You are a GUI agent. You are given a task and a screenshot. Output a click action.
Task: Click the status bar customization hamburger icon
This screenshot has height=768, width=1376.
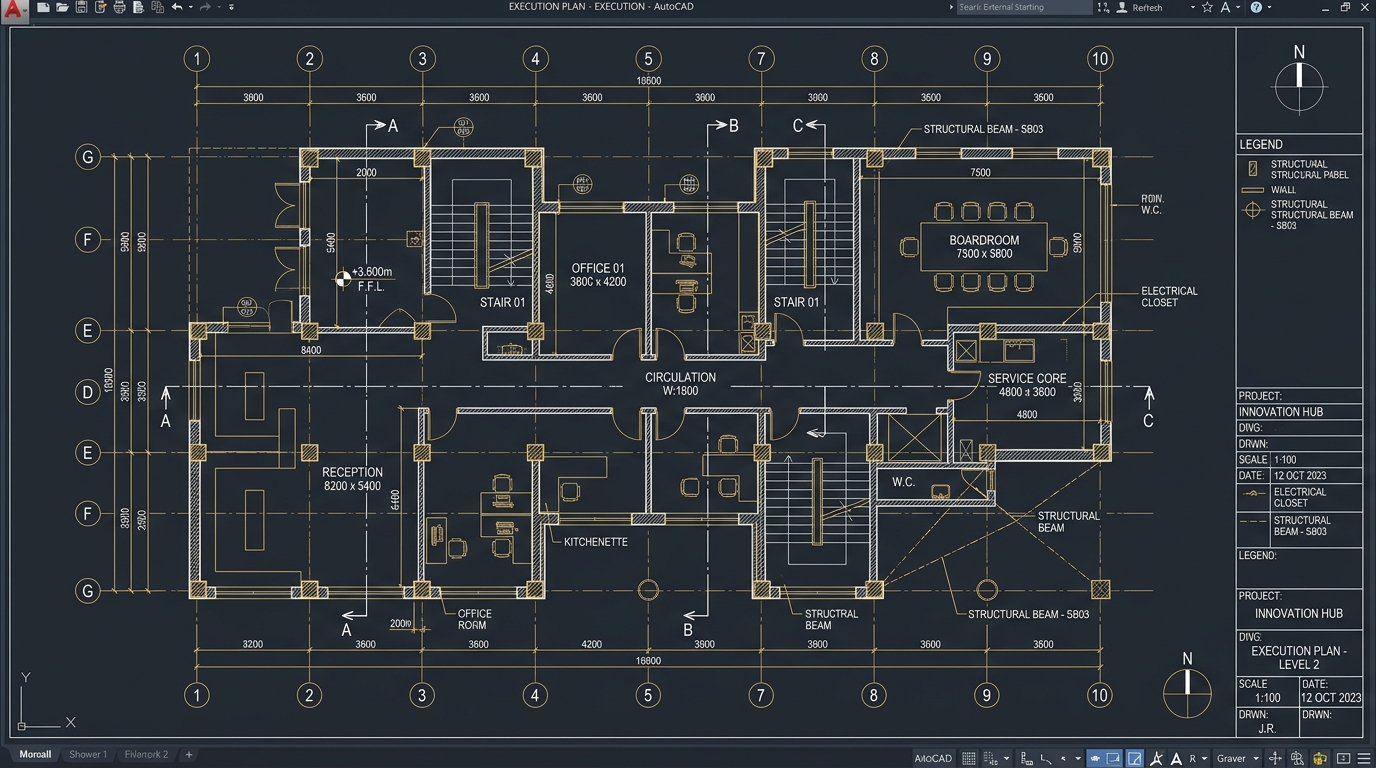(1364, 758)
